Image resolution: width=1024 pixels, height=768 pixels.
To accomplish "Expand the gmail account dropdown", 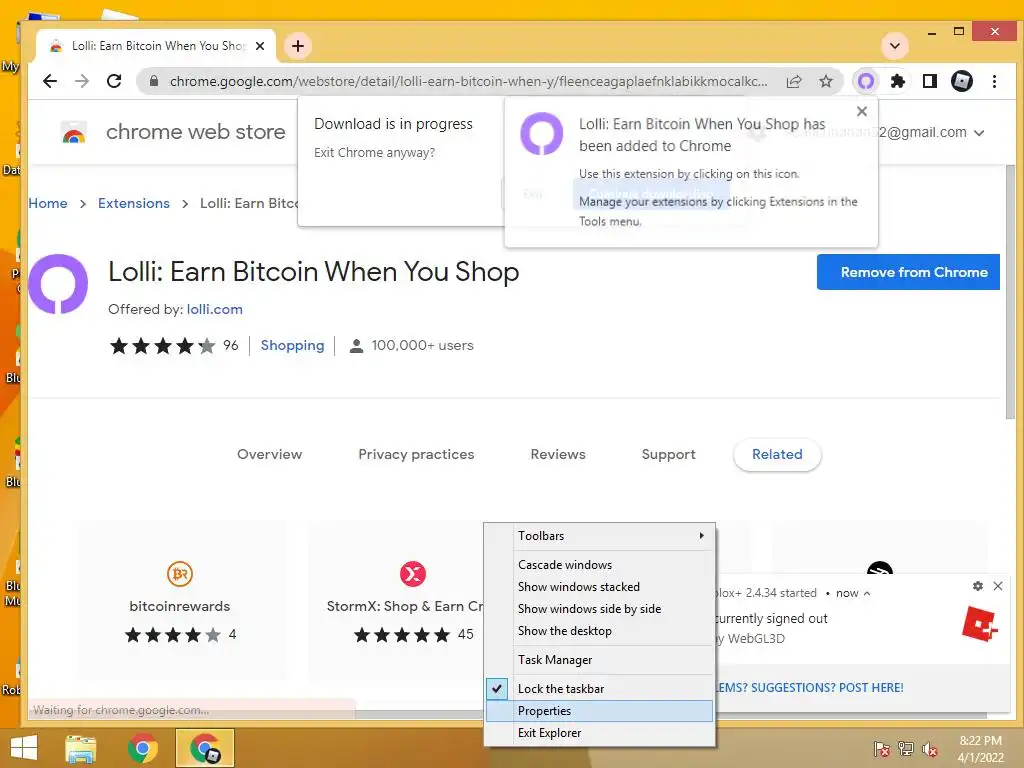I will coord(979,133).
